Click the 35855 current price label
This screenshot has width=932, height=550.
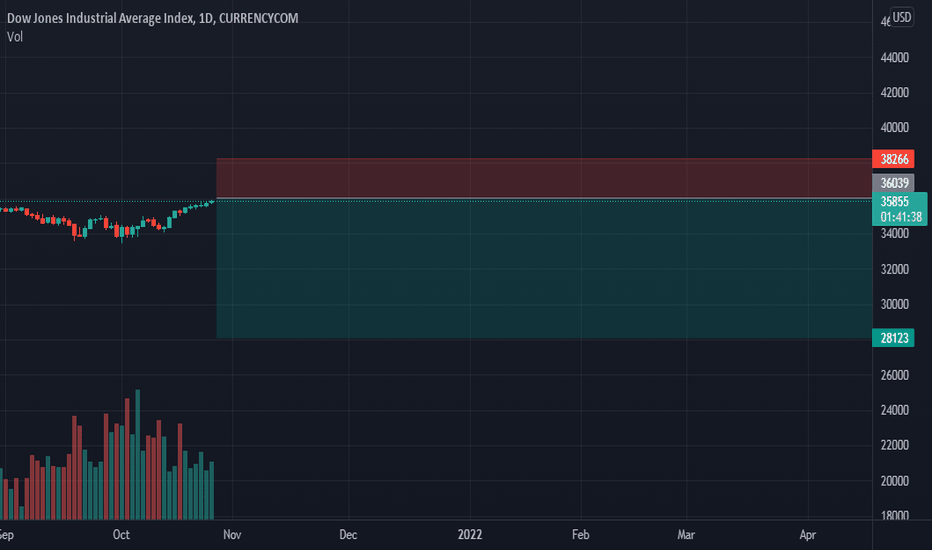[x=895, y=202]
